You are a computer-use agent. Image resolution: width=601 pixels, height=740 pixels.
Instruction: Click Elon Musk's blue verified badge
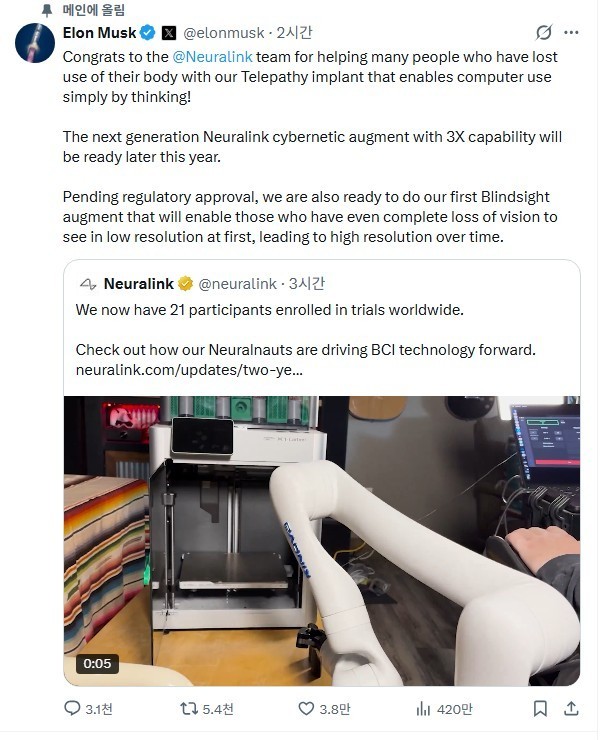coord(148,33)
